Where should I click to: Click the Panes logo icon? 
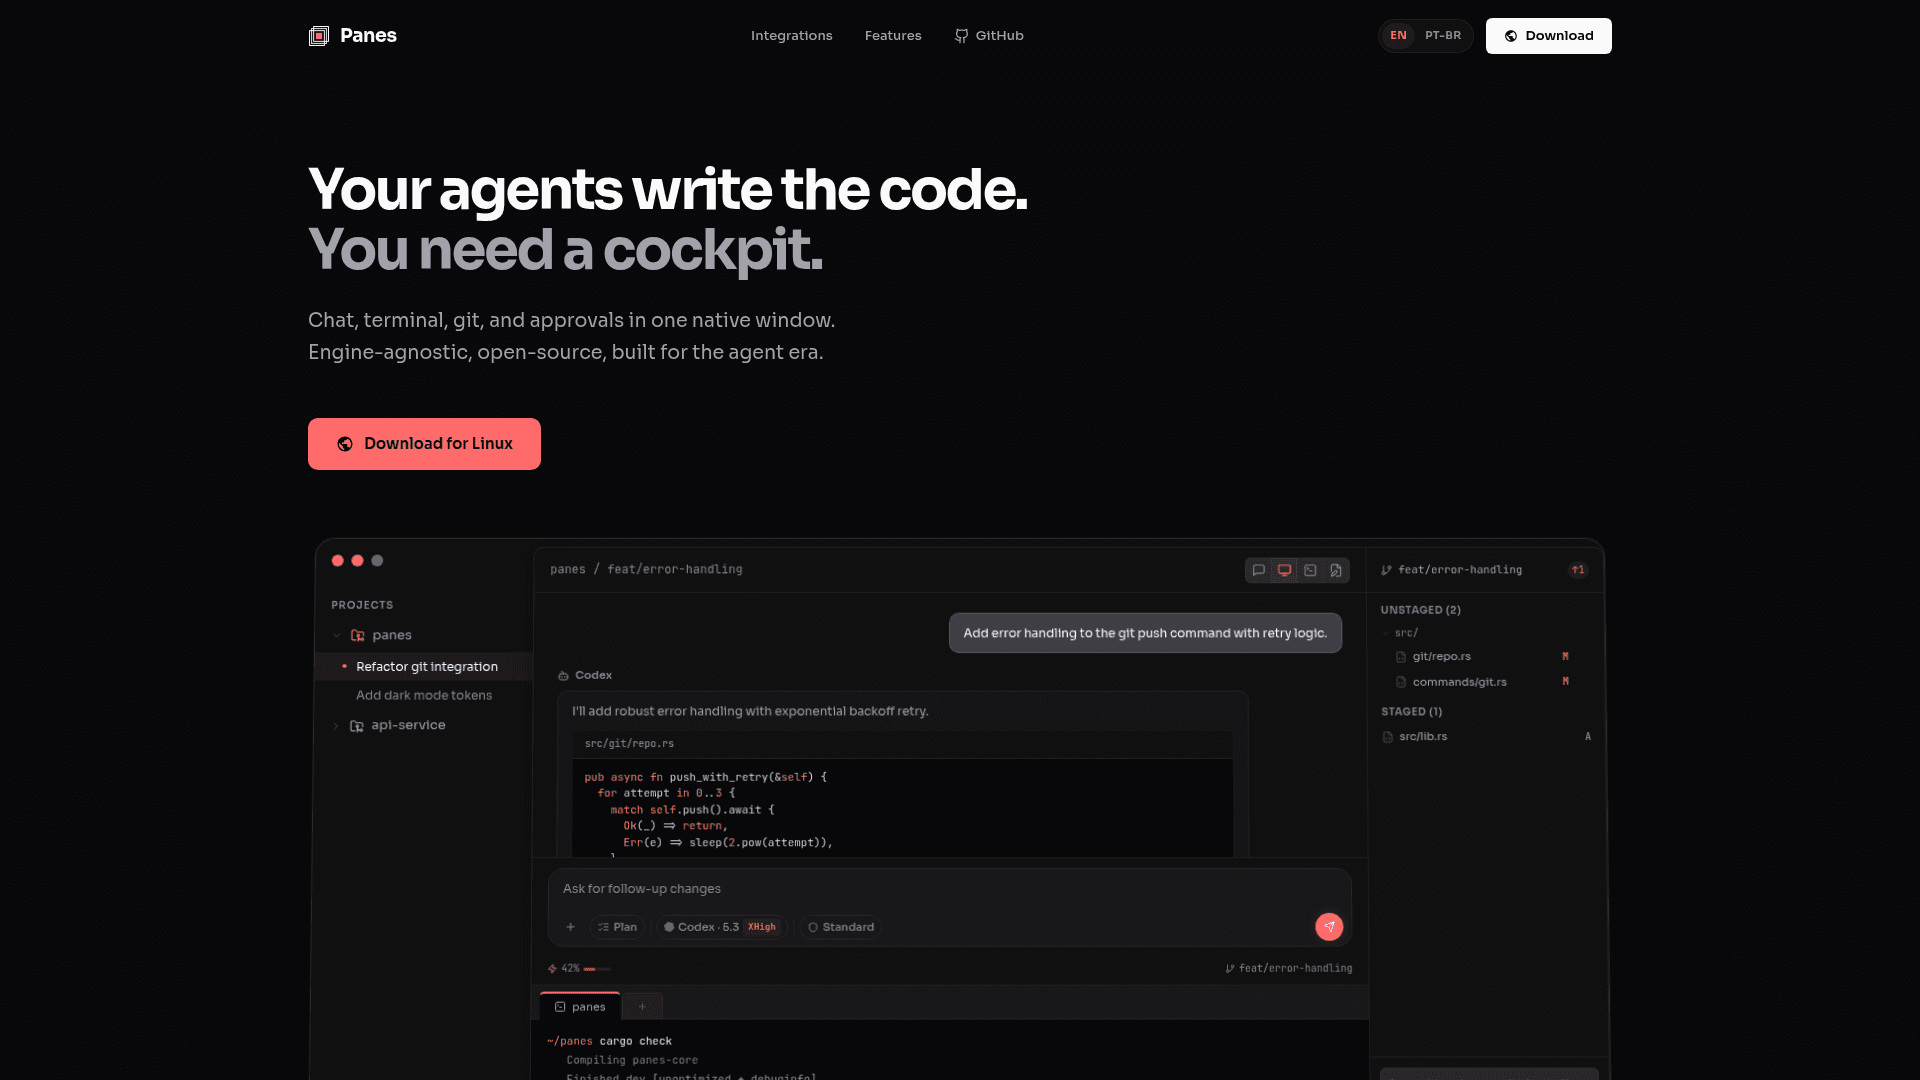point(319,36)
